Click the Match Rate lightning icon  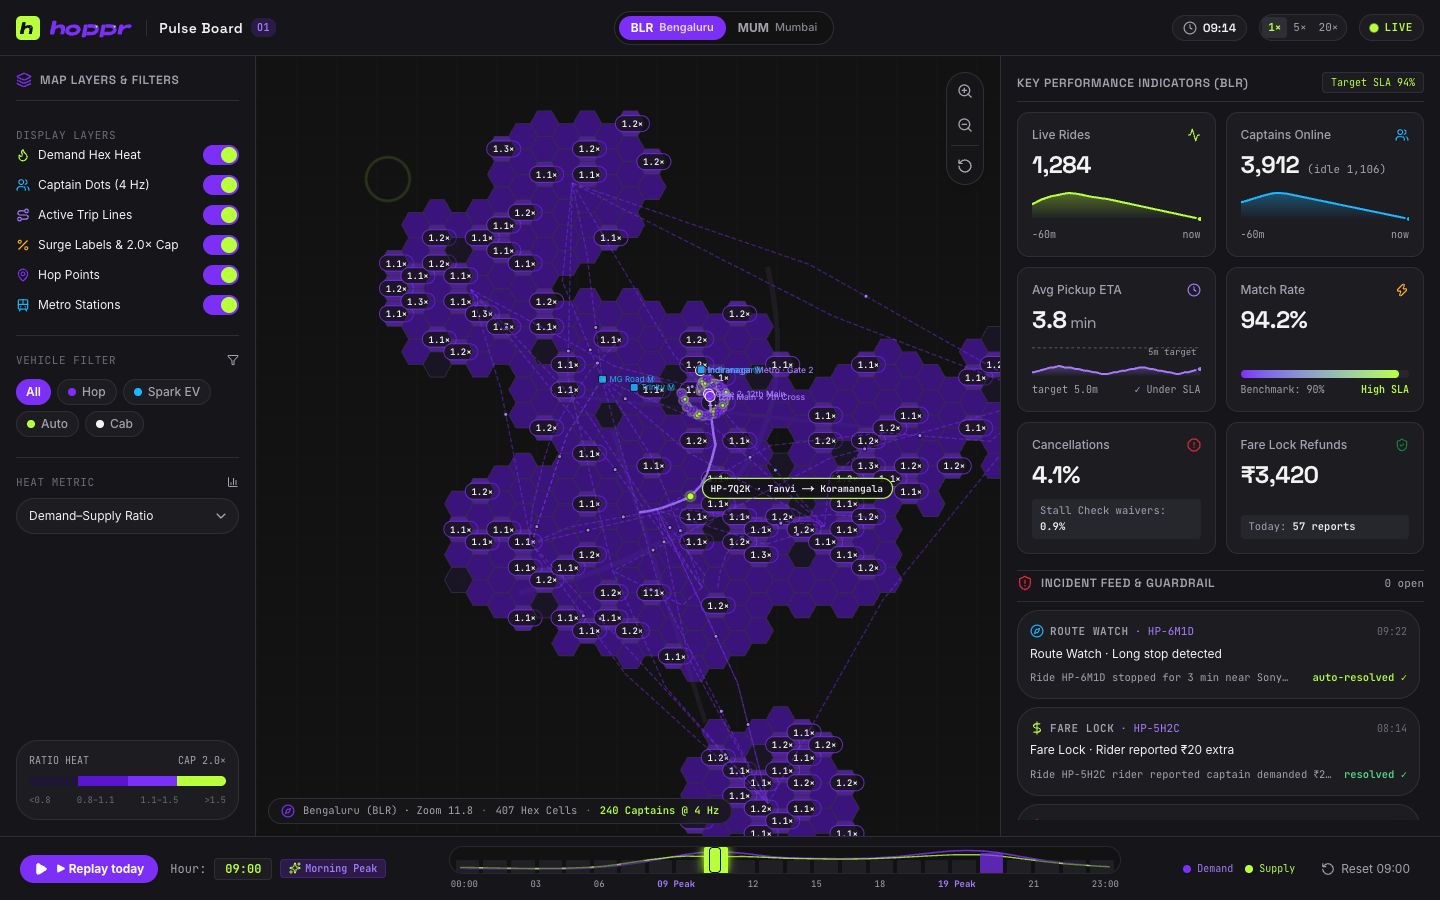pos(1402,290)
